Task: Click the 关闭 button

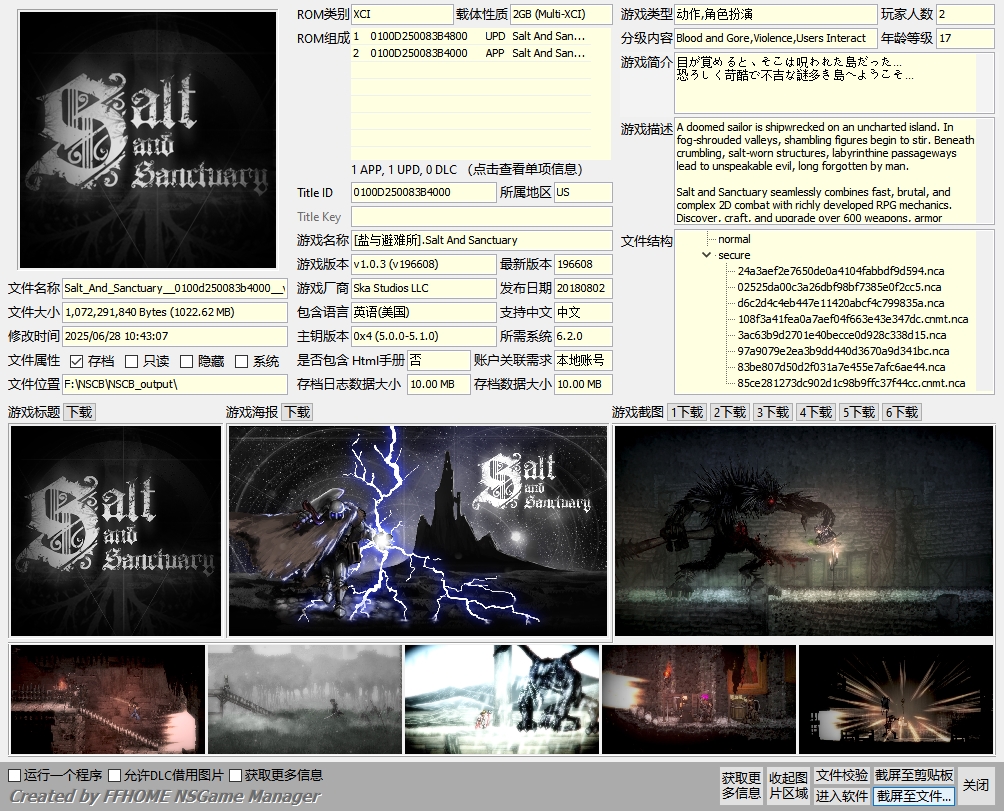Action: tap(975, 785)
